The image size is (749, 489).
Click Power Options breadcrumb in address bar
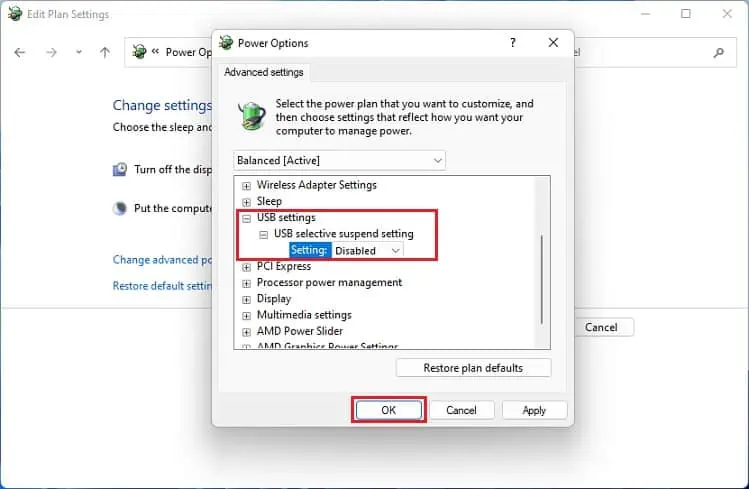pyautogui.click(x=188, y=52)
